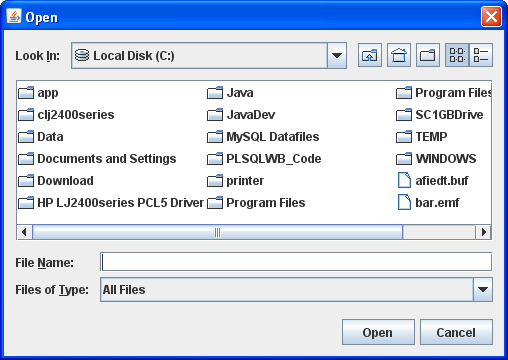Click the Open button
The width and height of the screenshot is (508, 360).
(x=378, y=332)
